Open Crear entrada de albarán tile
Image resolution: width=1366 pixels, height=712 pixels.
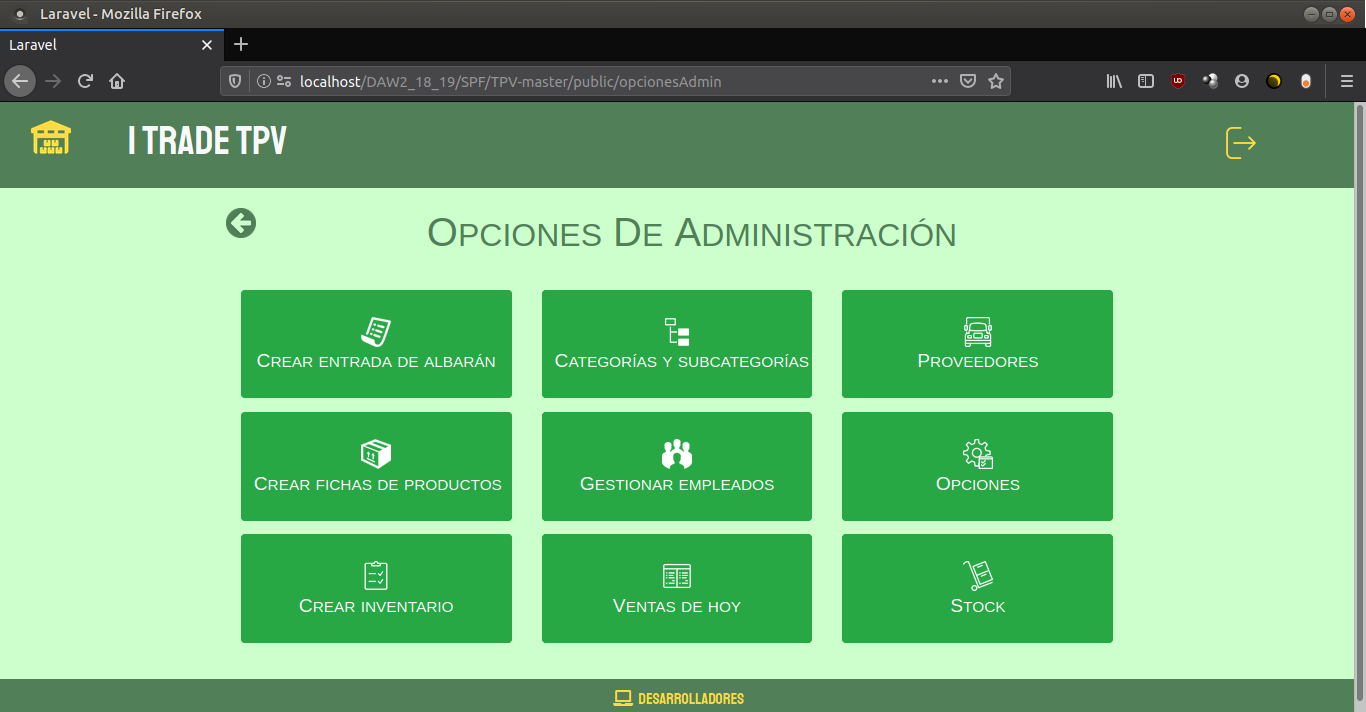[x=376, y=344]
